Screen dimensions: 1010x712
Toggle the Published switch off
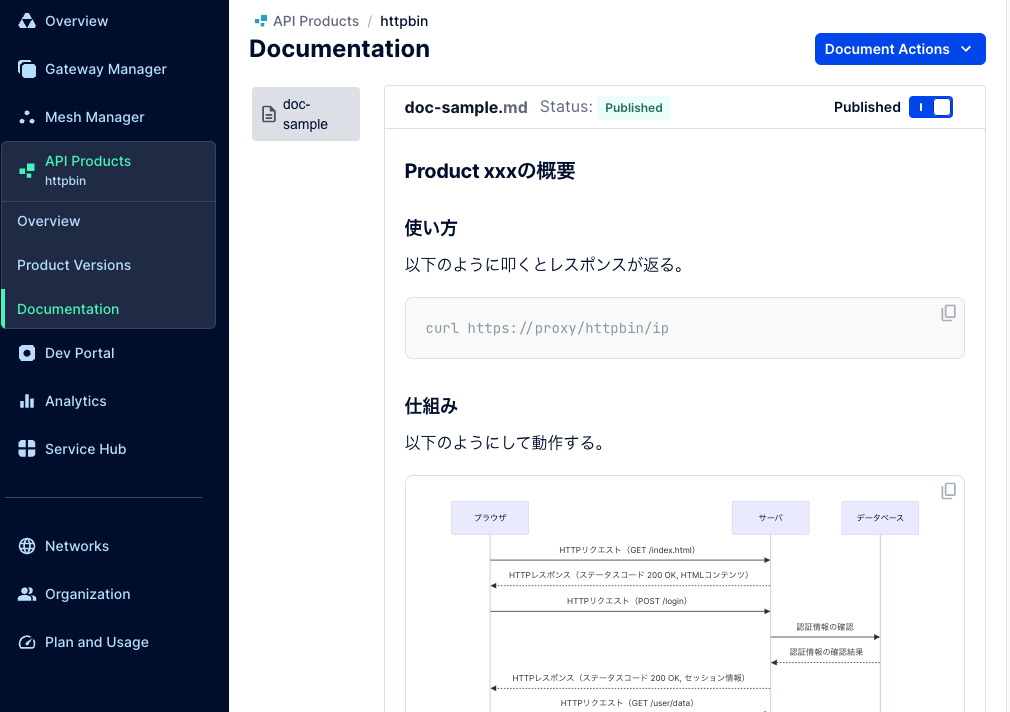point(931,107)
